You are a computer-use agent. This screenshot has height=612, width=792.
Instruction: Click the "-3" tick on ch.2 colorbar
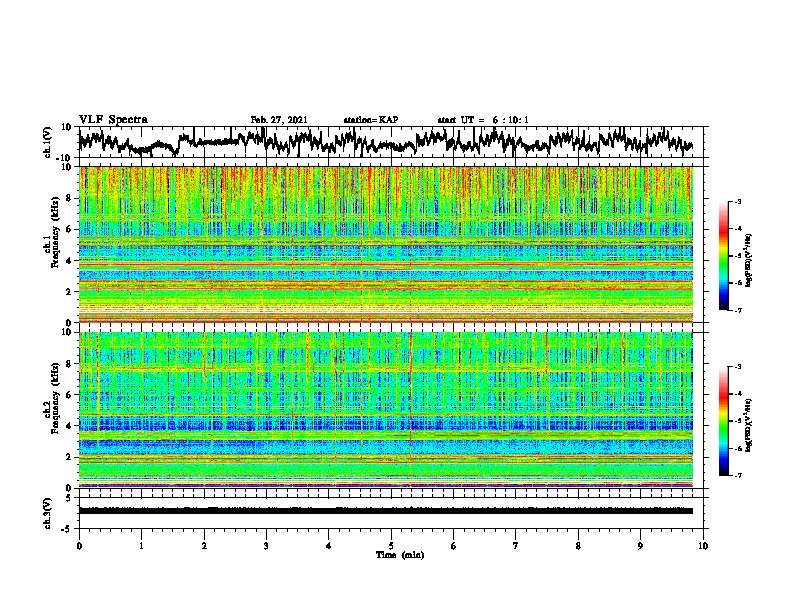tap(738, 367)
